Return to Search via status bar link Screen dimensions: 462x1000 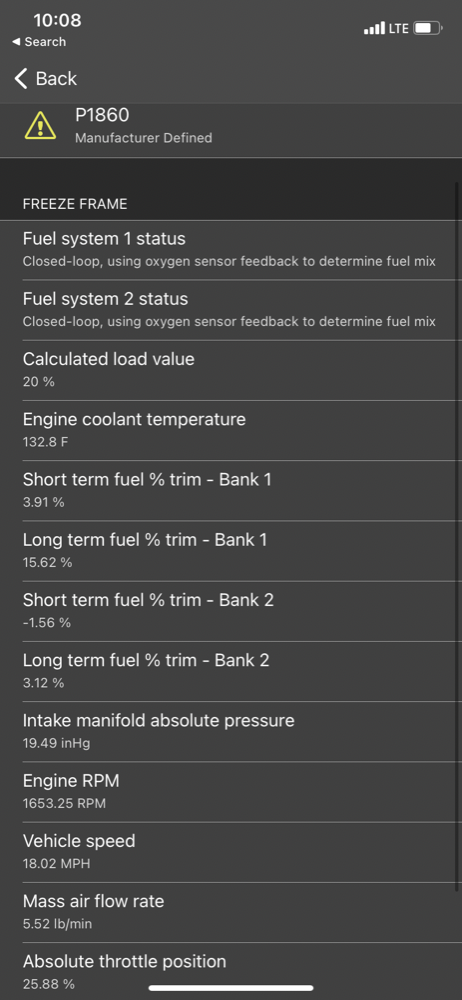(x=39, y=42)
